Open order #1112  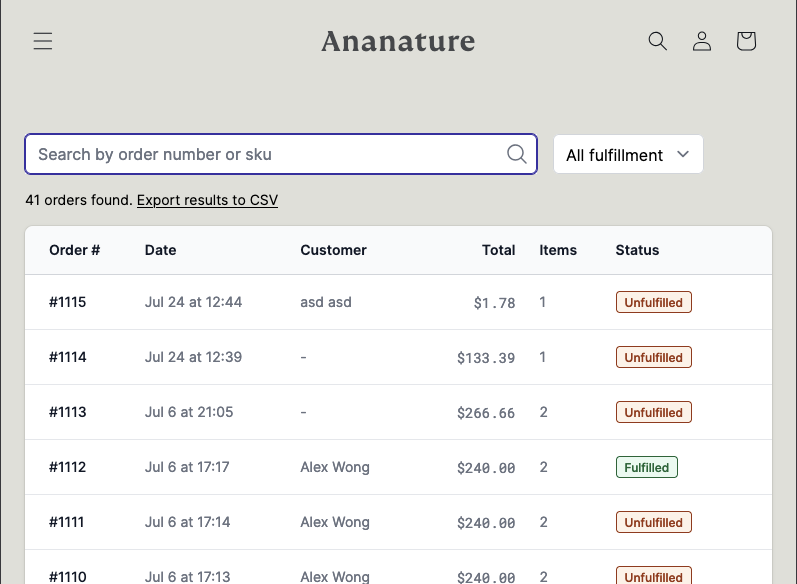coord(68,467)
